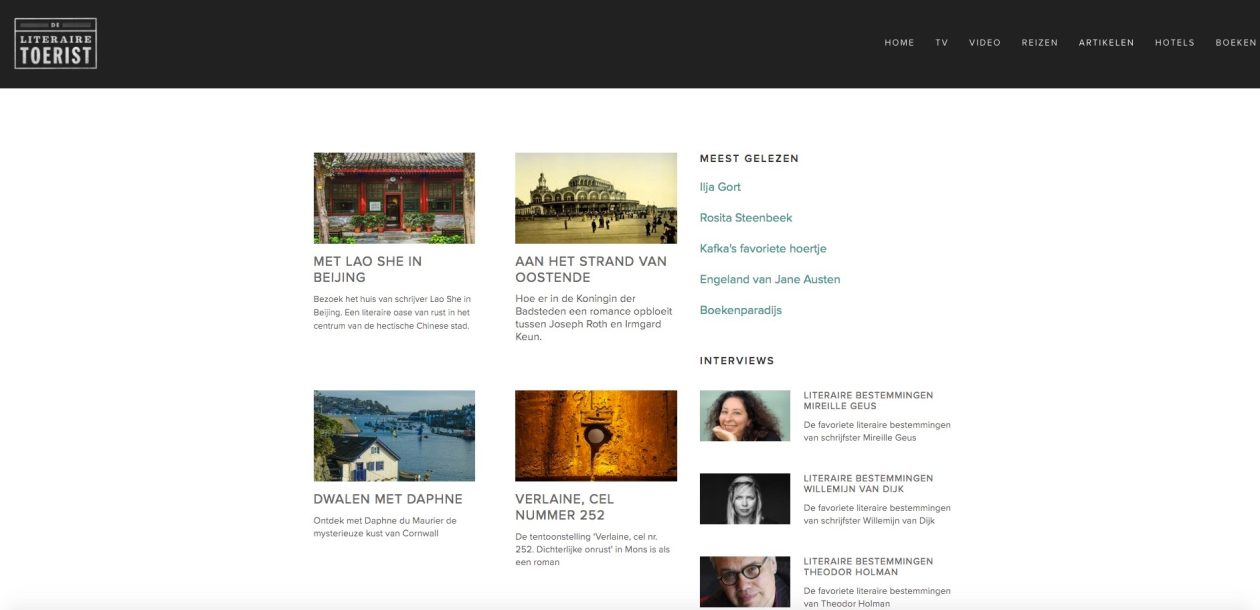Open the Verlaine cell door image
The height and width of the screenshot is (610, 1260).
pyautogui.click(x=595, y=436)
